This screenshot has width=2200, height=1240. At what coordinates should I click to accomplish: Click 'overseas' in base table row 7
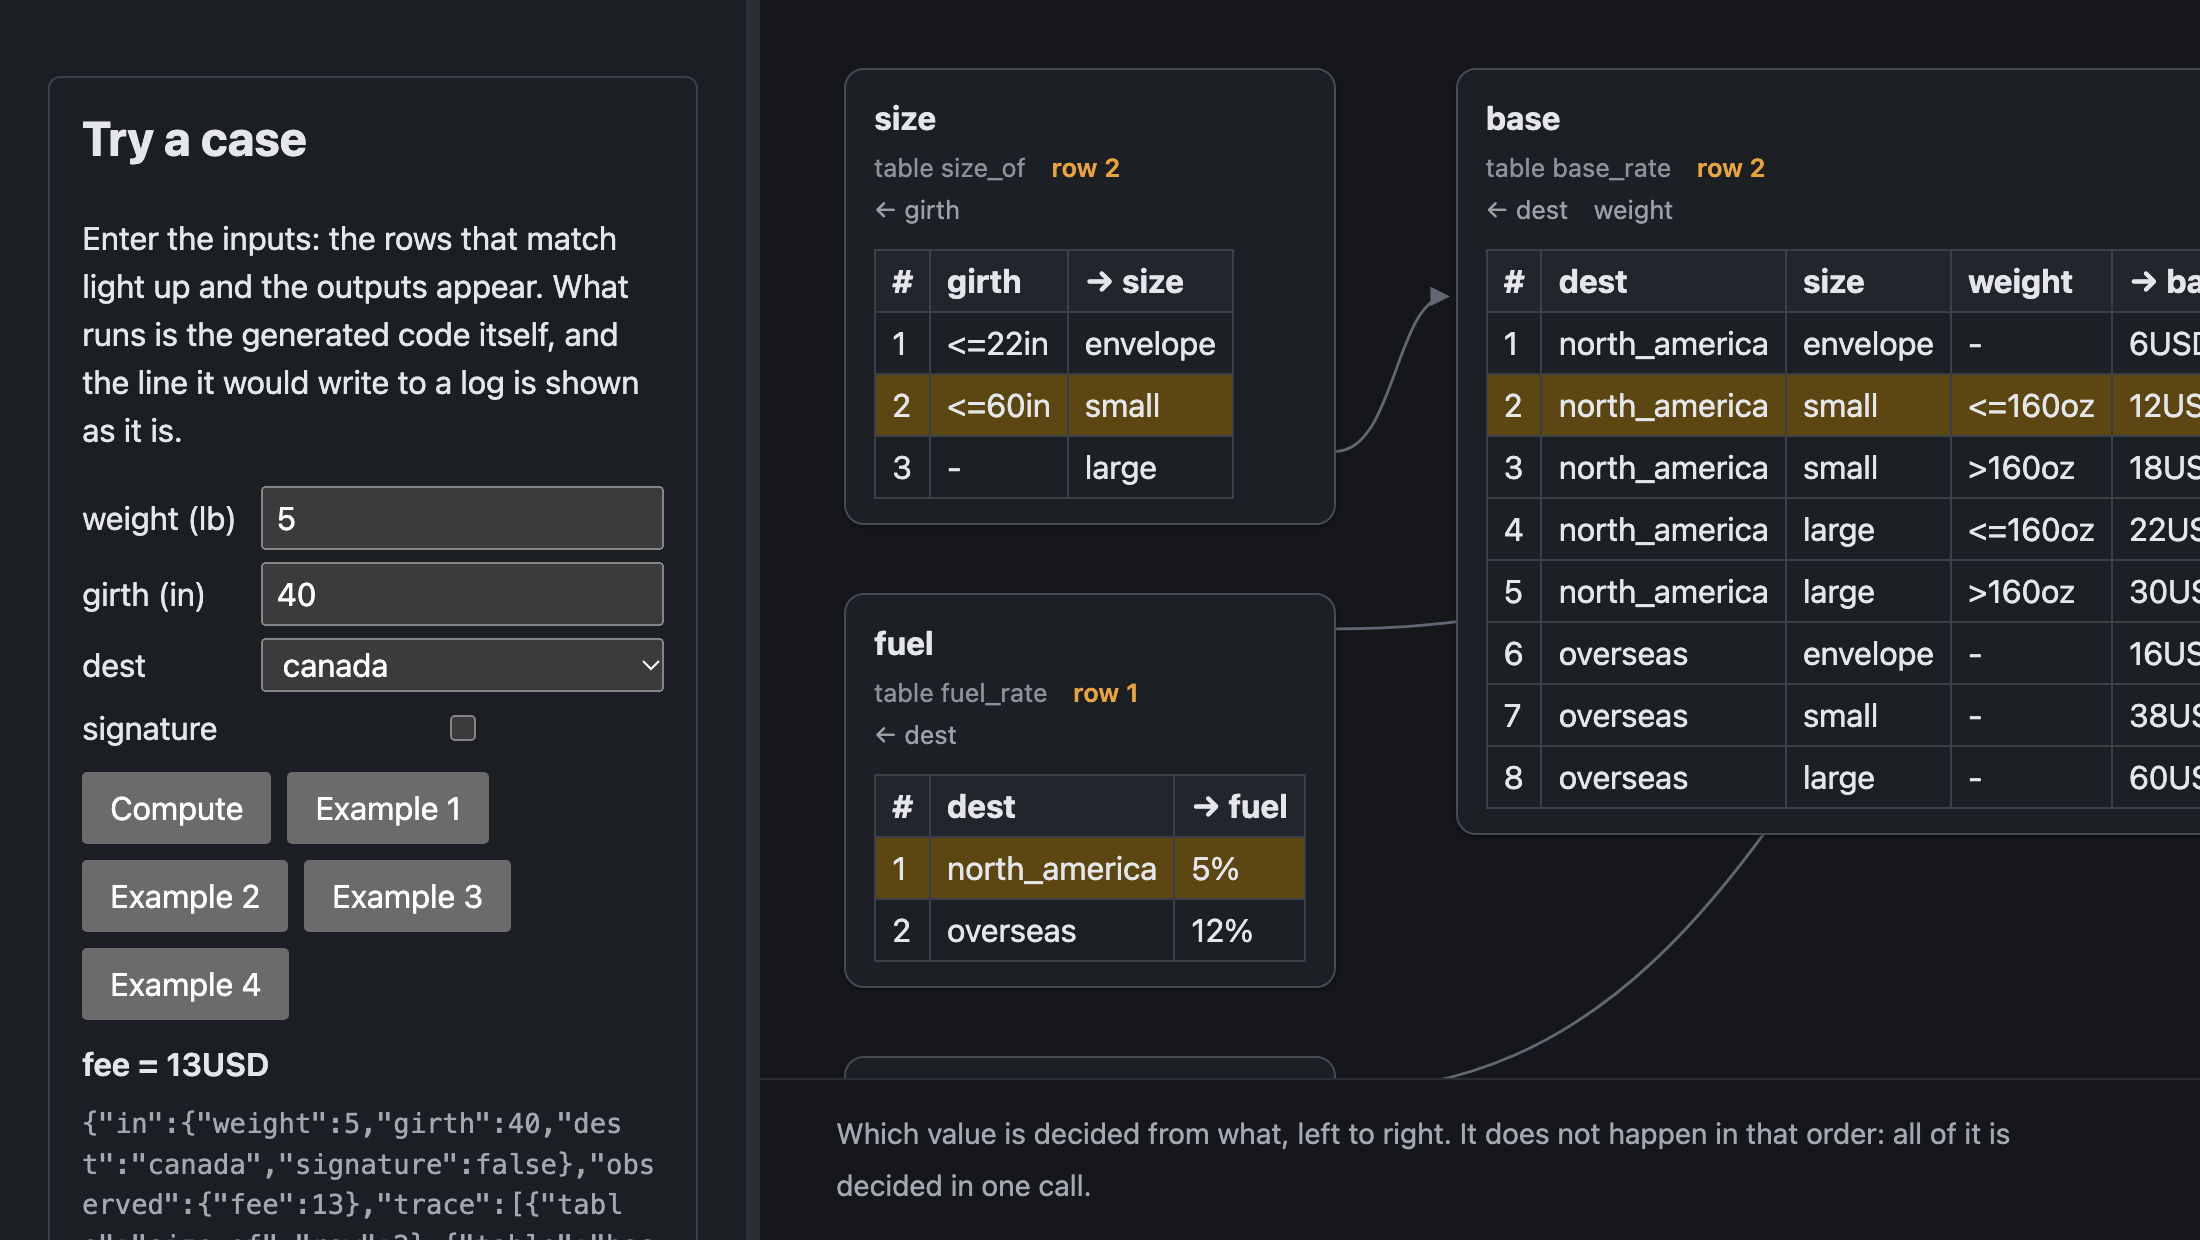pyautogui.click(x=1663, y=716)
